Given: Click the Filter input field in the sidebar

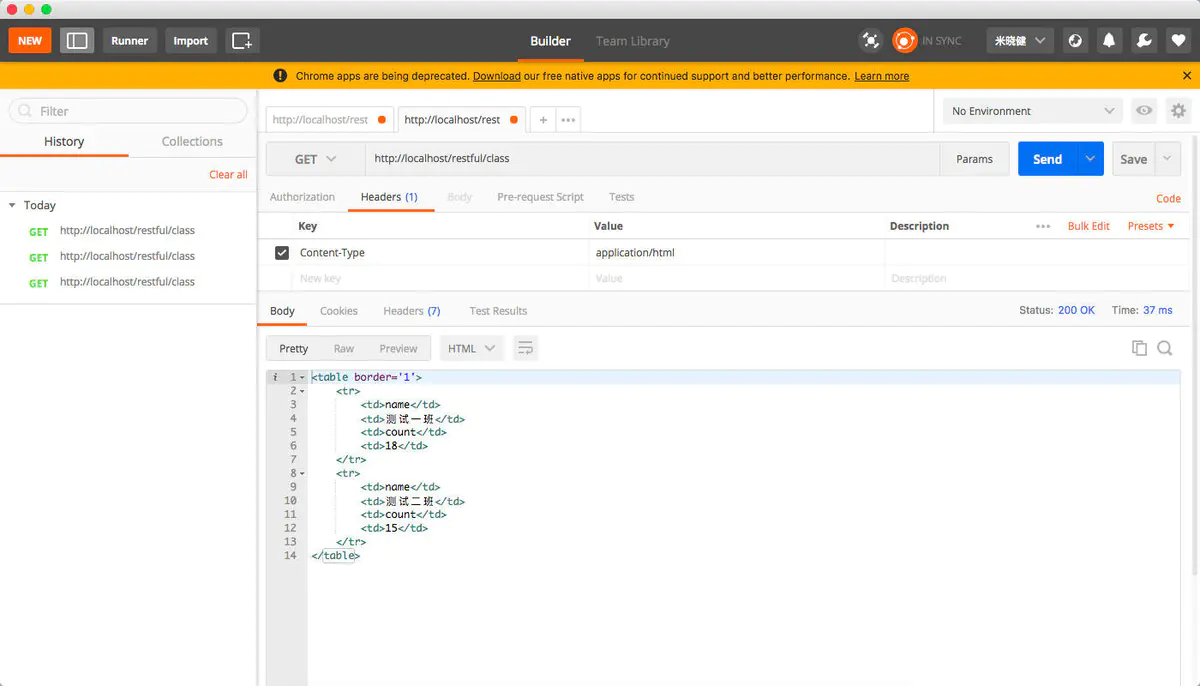Looking at the screenshot, I should (127, 110).
